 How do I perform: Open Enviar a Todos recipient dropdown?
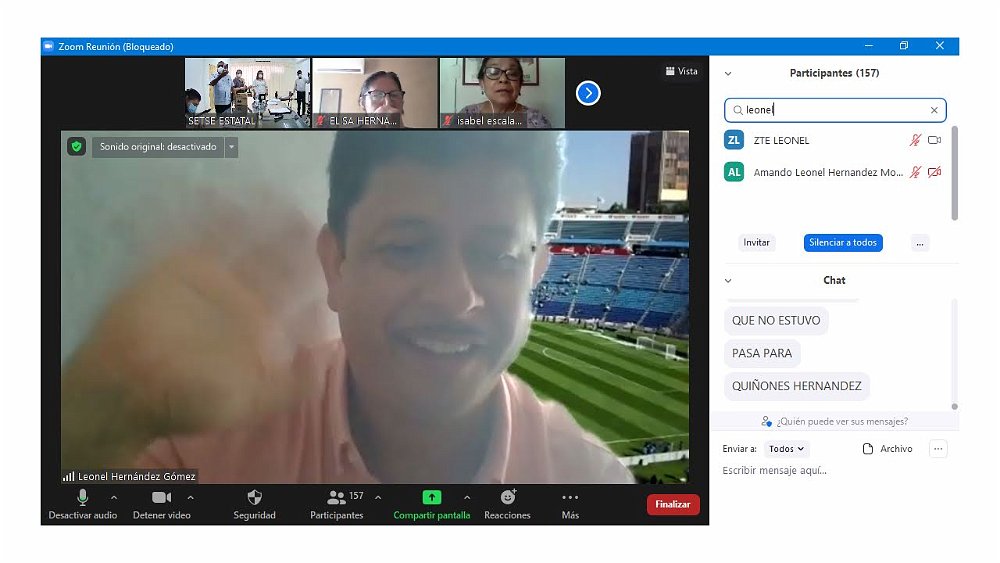[x=787, y=449]
